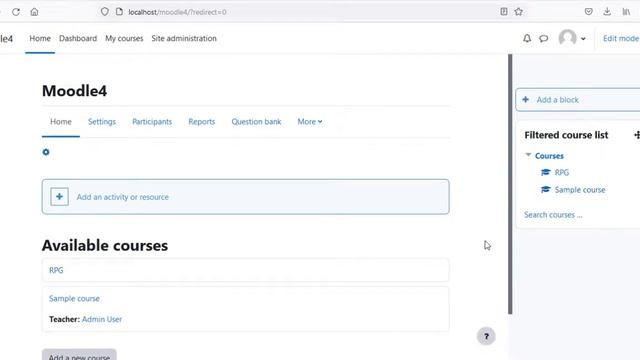Open Search courses link
Viewport: 640px width, 360px height.
click(x=553, y=215)
